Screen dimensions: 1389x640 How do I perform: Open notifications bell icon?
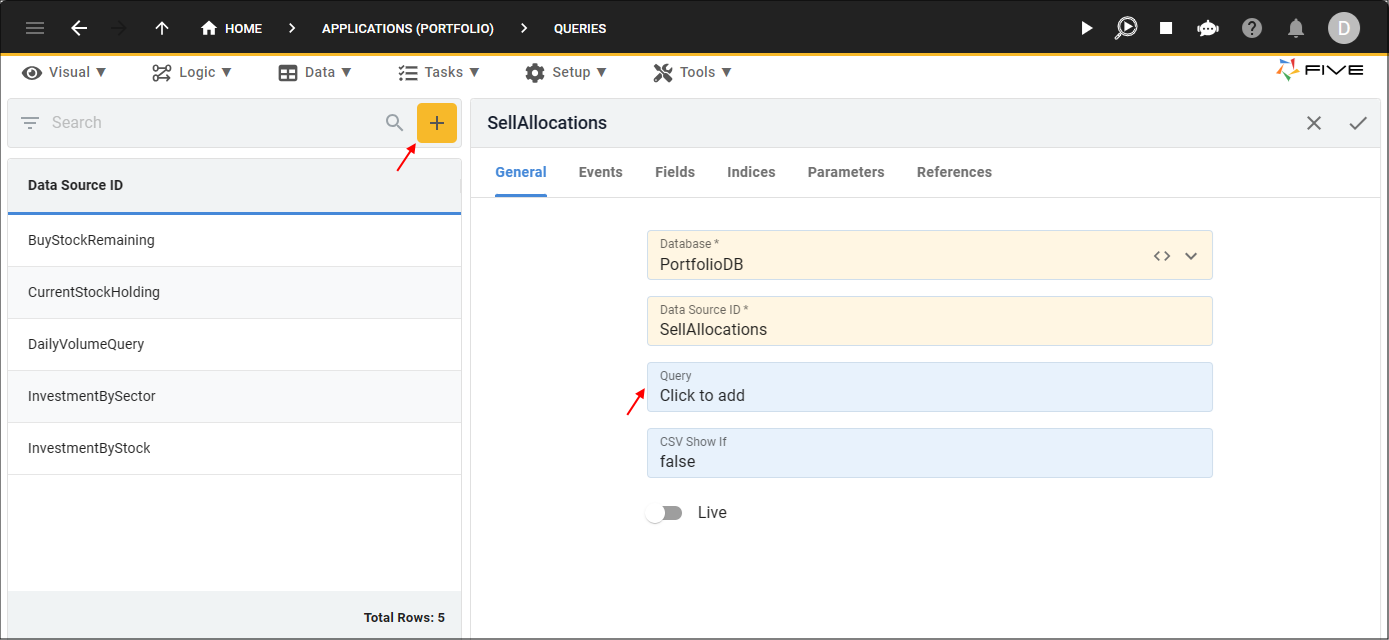[x=1296, y=28]
